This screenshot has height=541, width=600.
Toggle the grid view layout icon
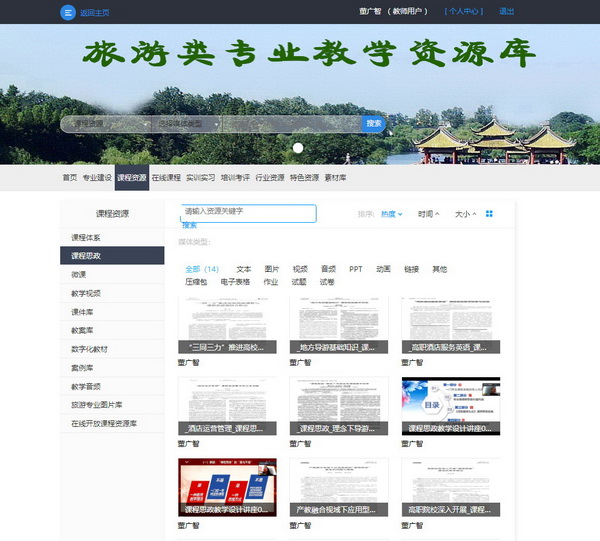pyautogui.click(x=490, y=214)
